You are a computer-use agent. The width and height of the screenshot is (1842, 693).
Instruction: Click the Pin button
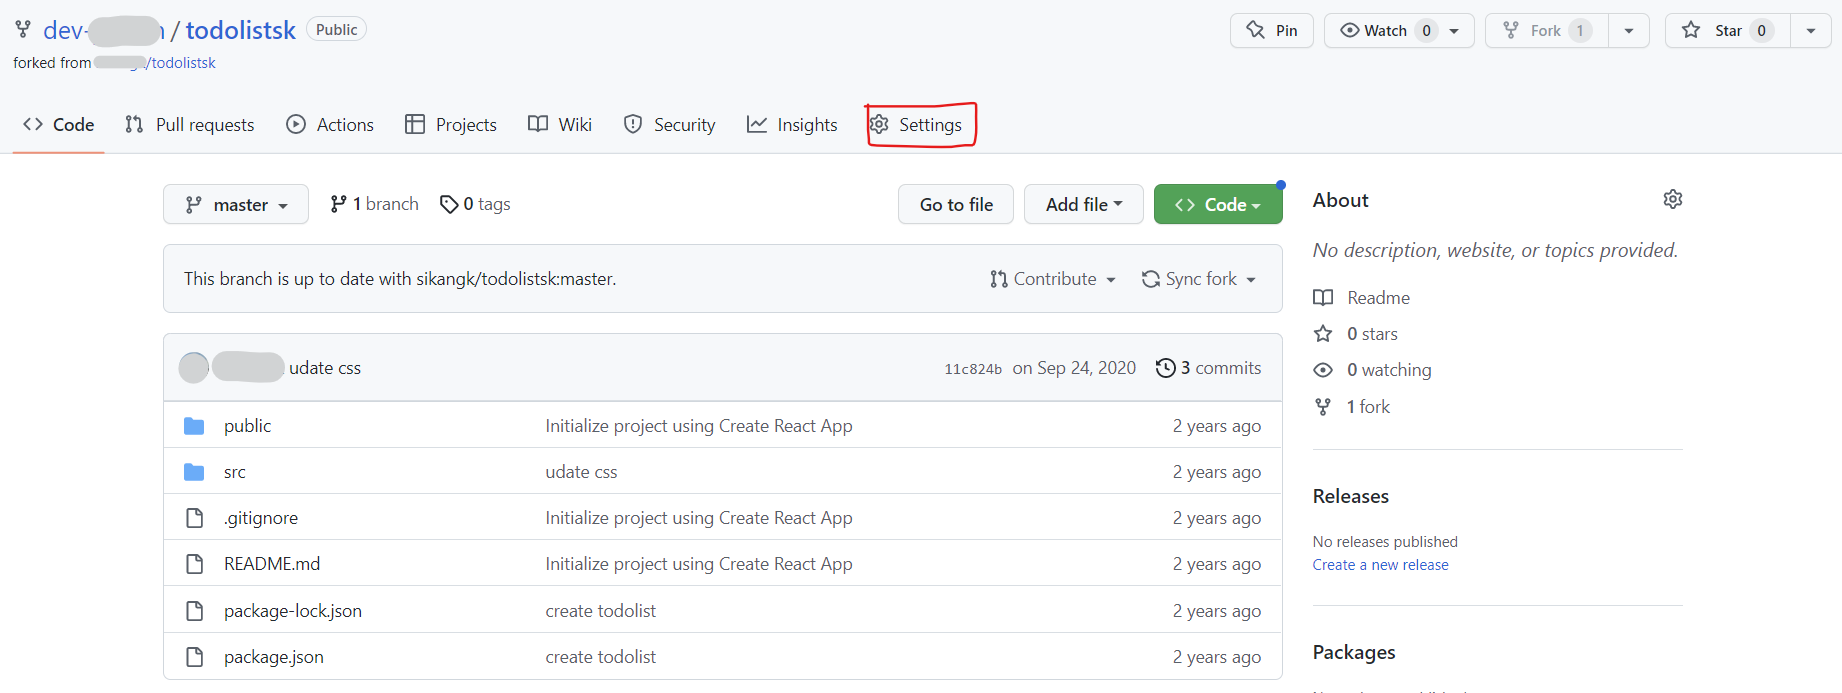click(x=1272, y=30)
